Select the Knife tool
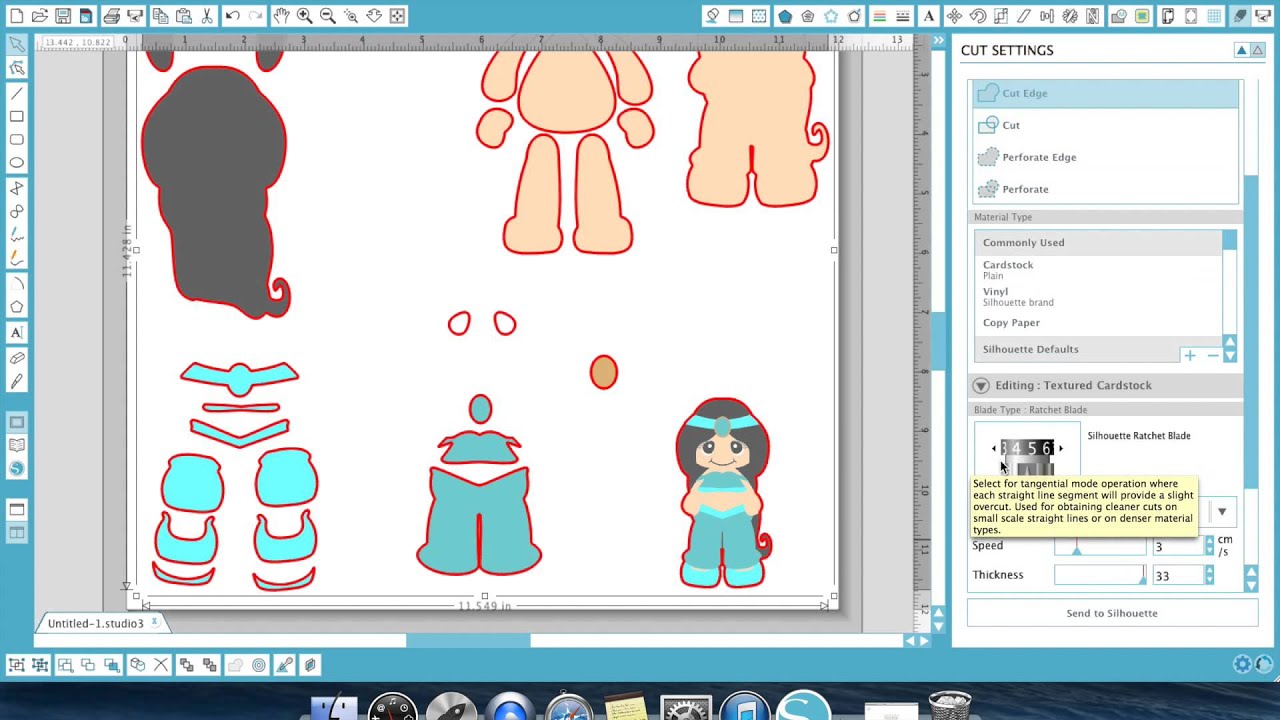 coord(17,382)
